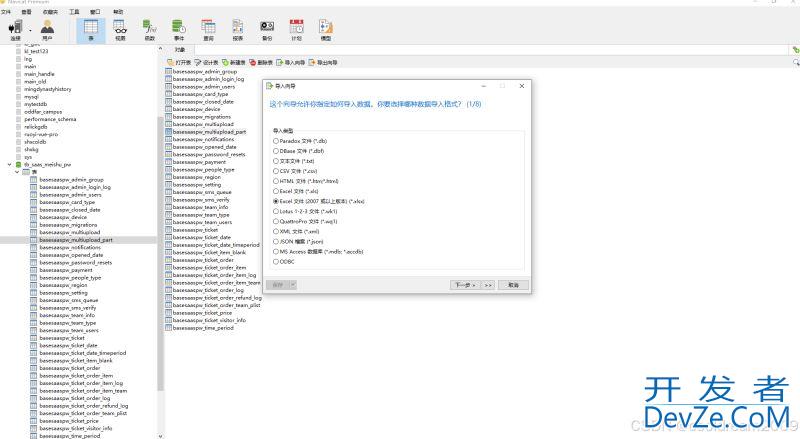Open the Model (模型) toolbar icon
This screenshot has height=439, width=800.
[x=325, y=29]
